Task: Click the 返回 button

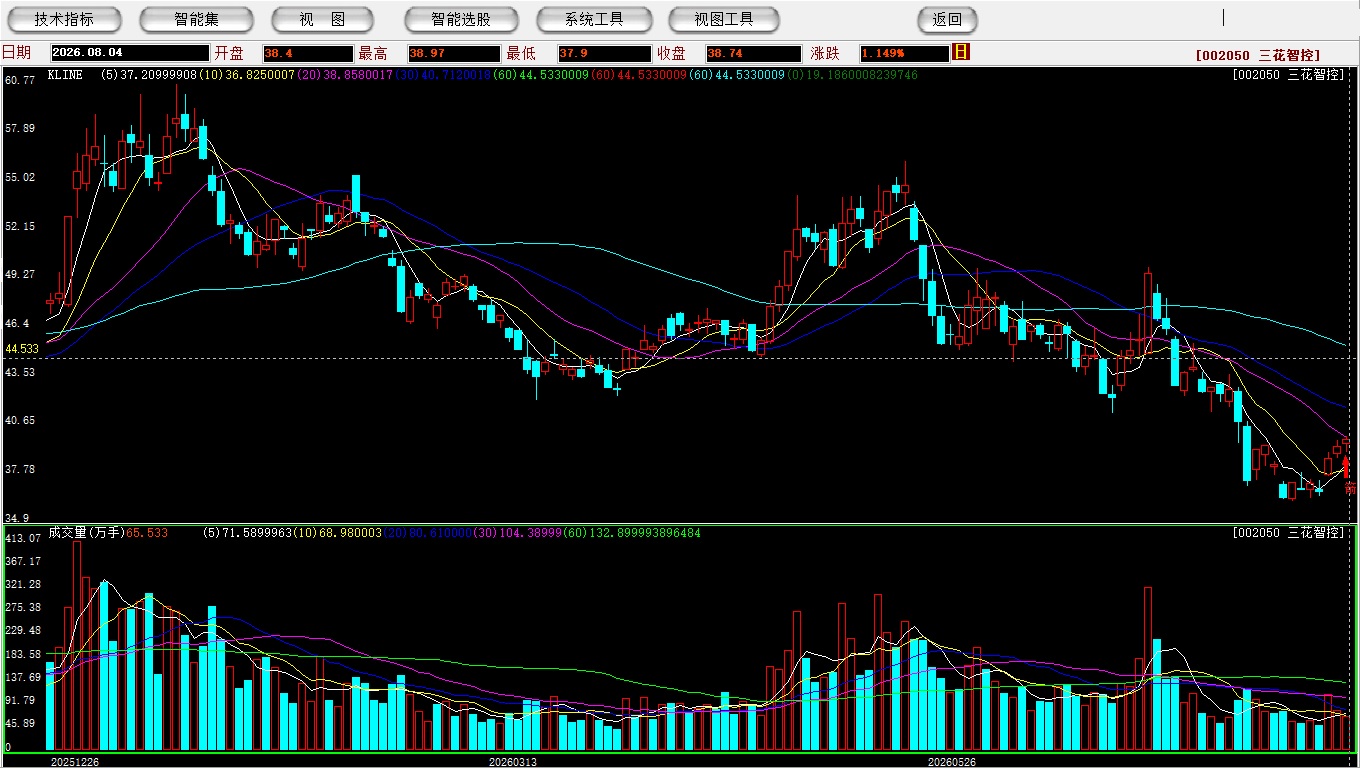Action: point(947,19)
